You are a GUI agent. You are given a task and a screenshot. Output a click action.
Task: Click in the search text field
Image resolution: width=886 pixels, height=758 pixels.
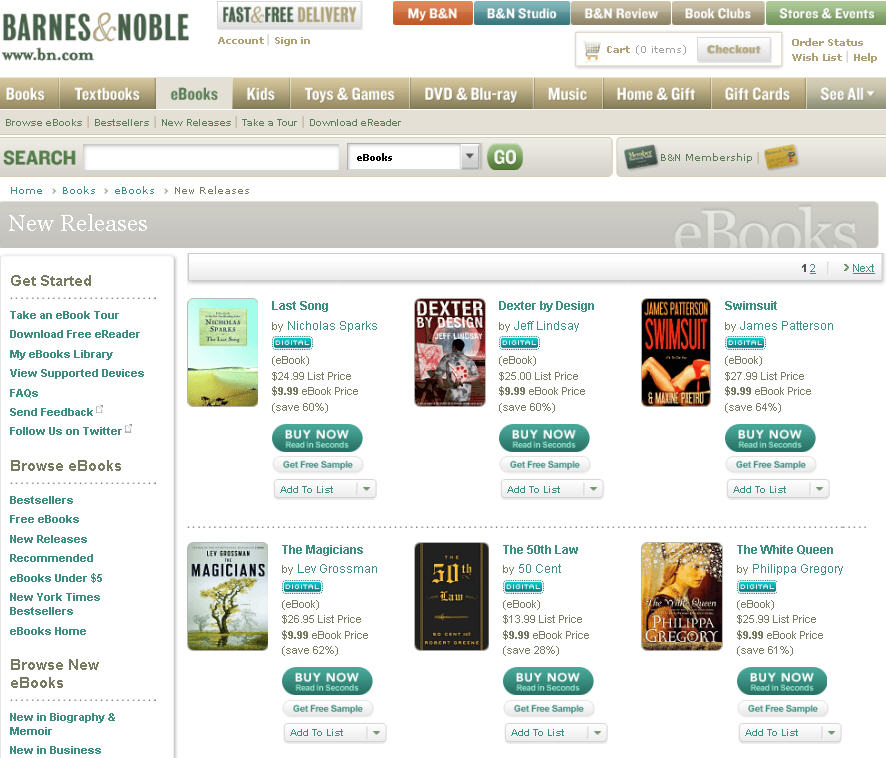pyautogui.click(x=212, y=157)
